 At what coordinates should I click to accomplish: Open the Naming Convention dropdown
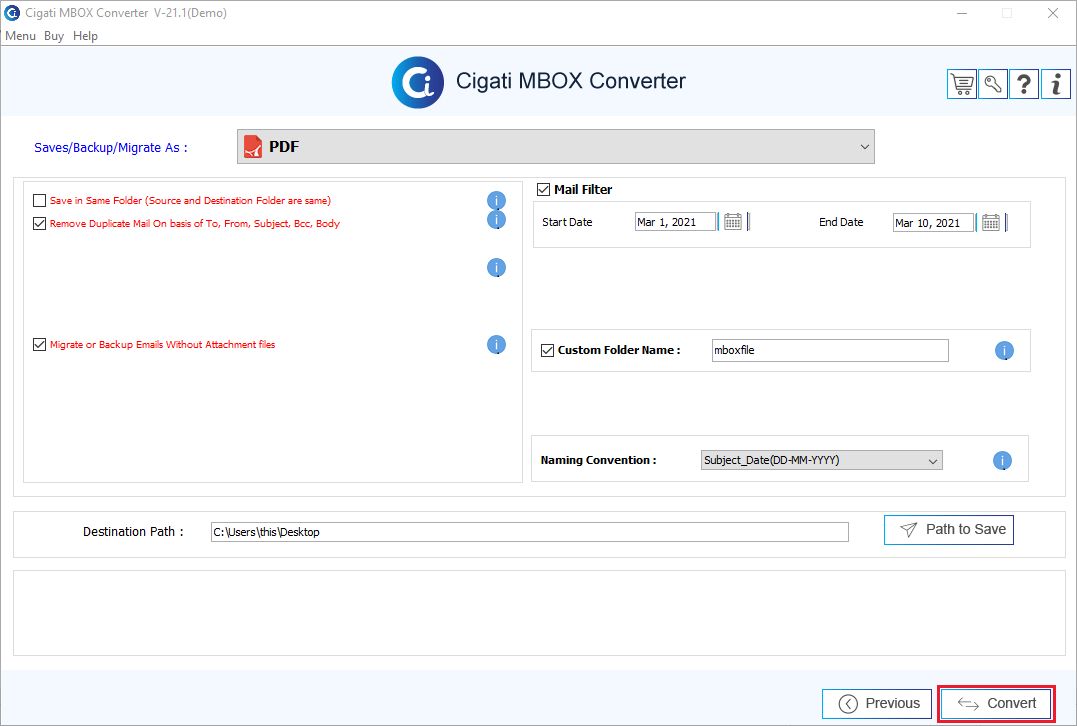click(x=821, y=460)
